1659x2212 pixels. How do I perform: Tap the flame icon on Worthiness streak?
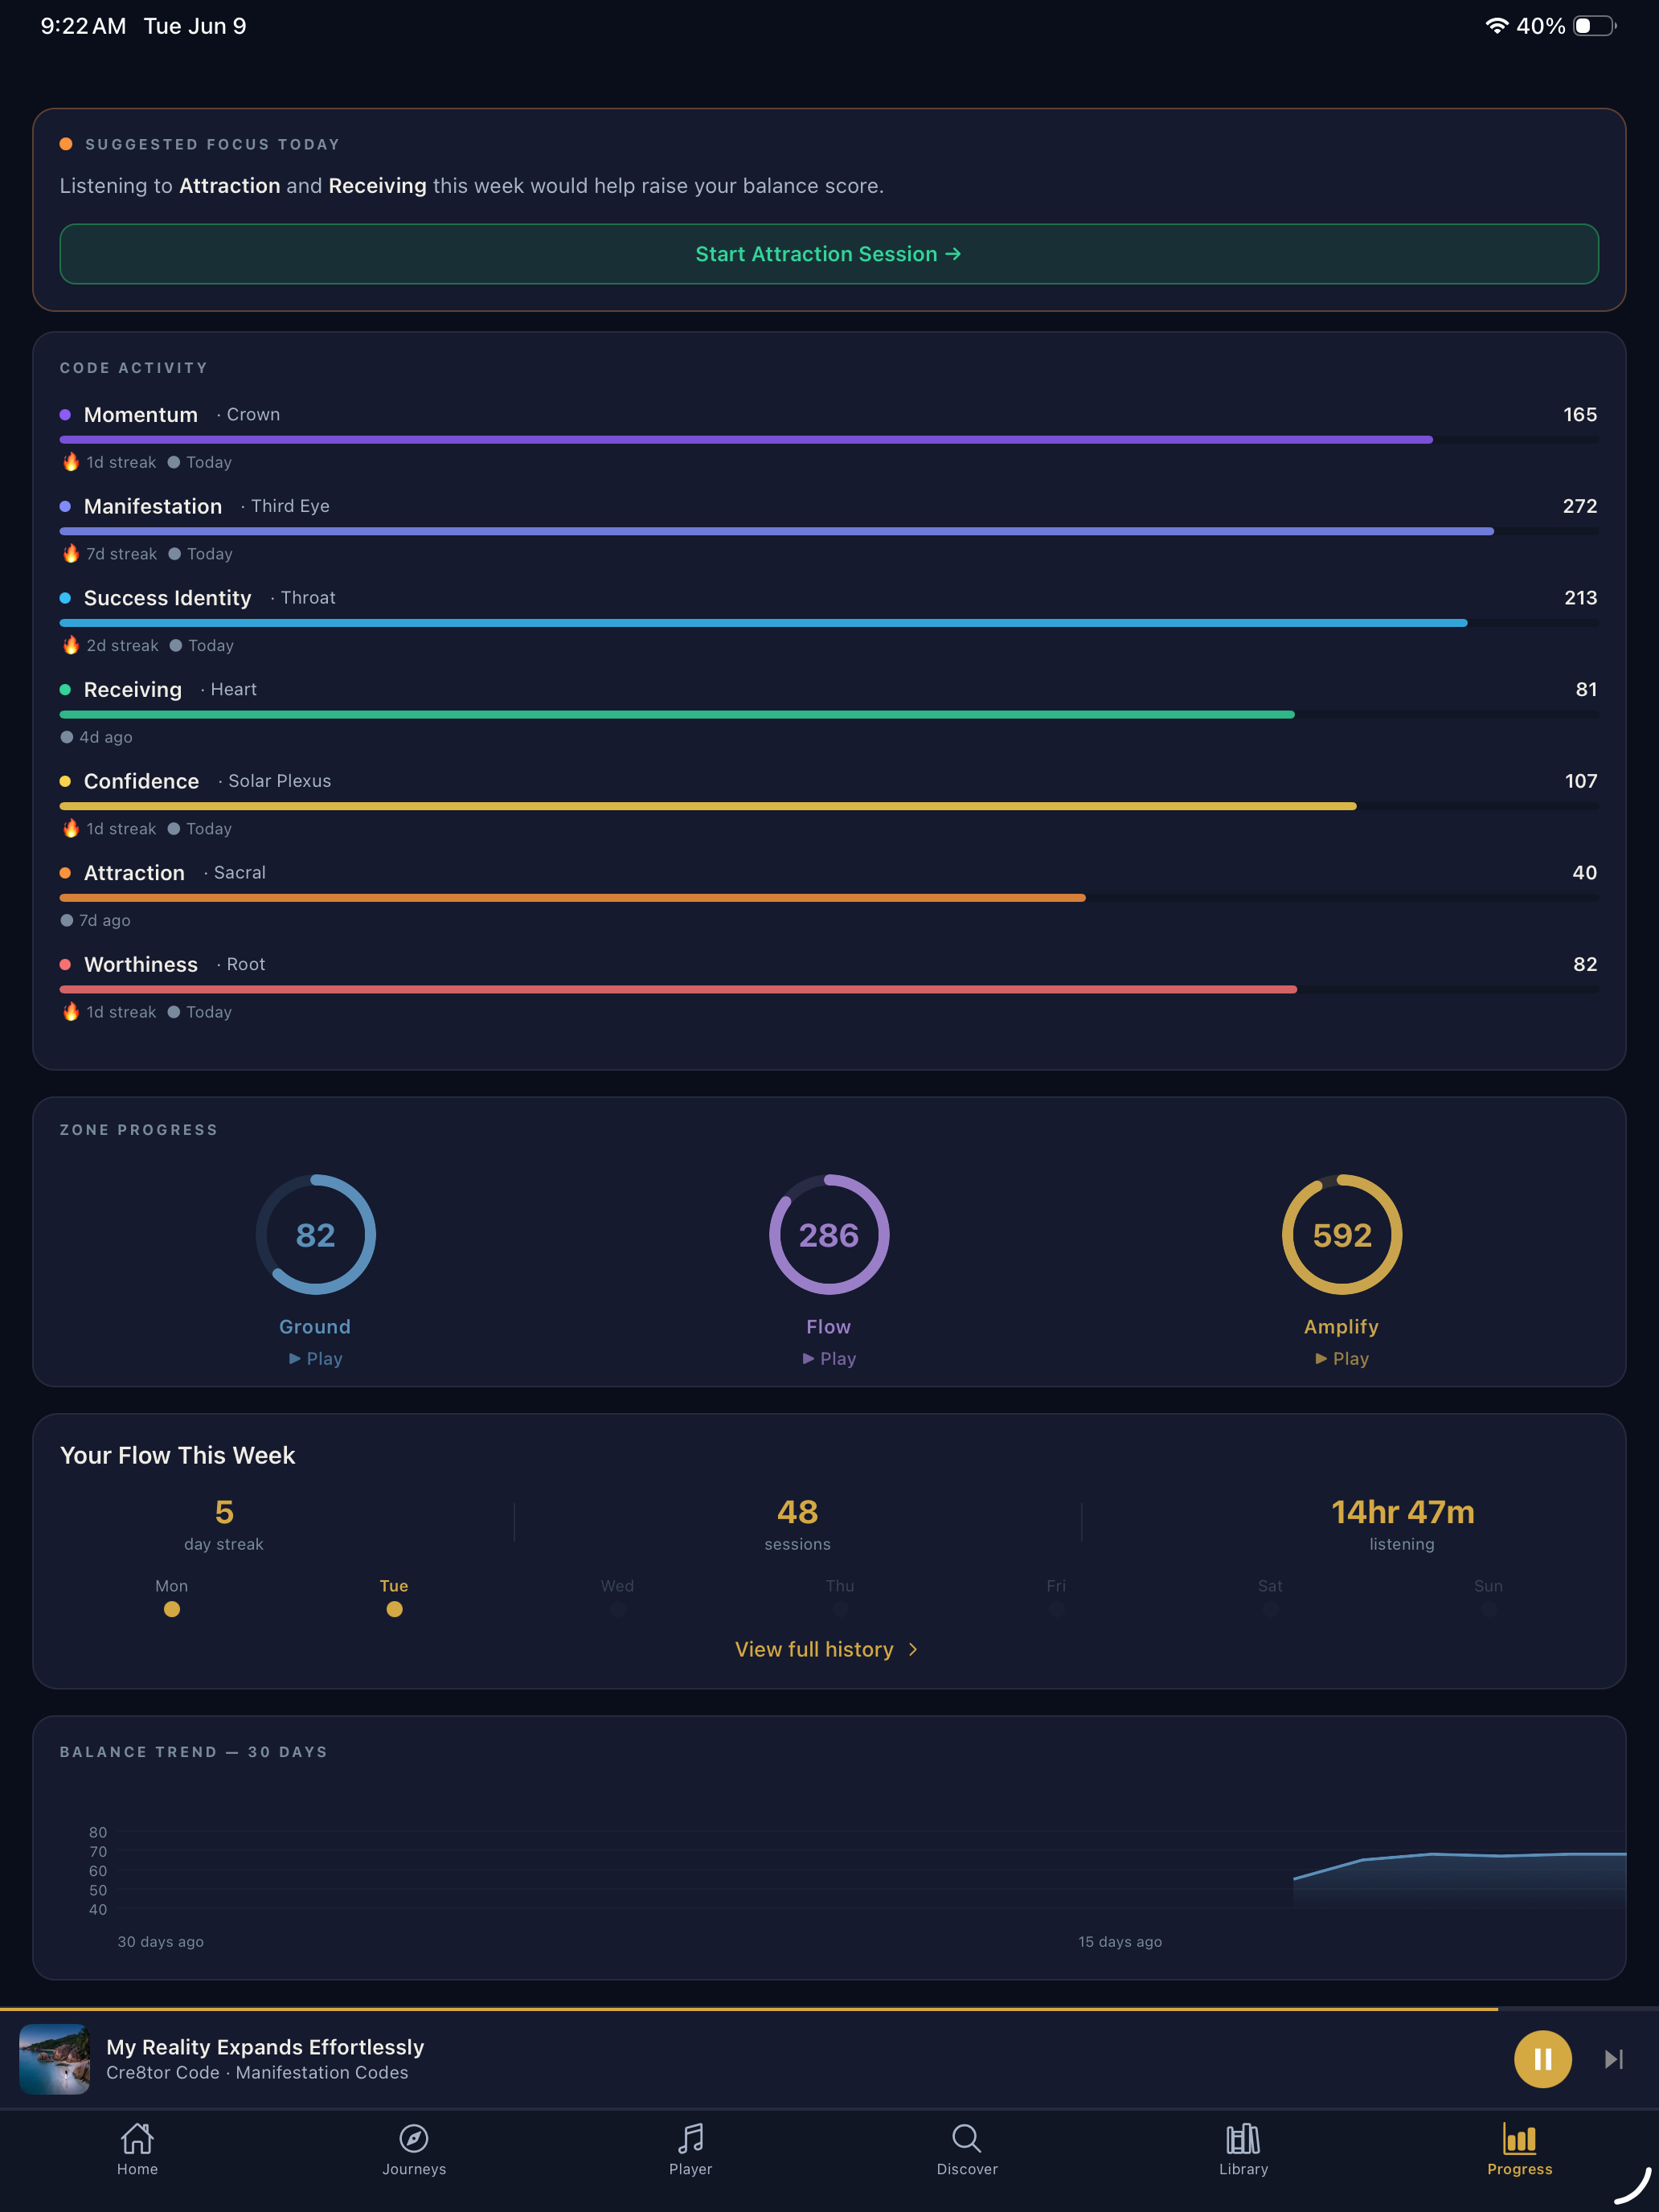[x=71, y=1011]
